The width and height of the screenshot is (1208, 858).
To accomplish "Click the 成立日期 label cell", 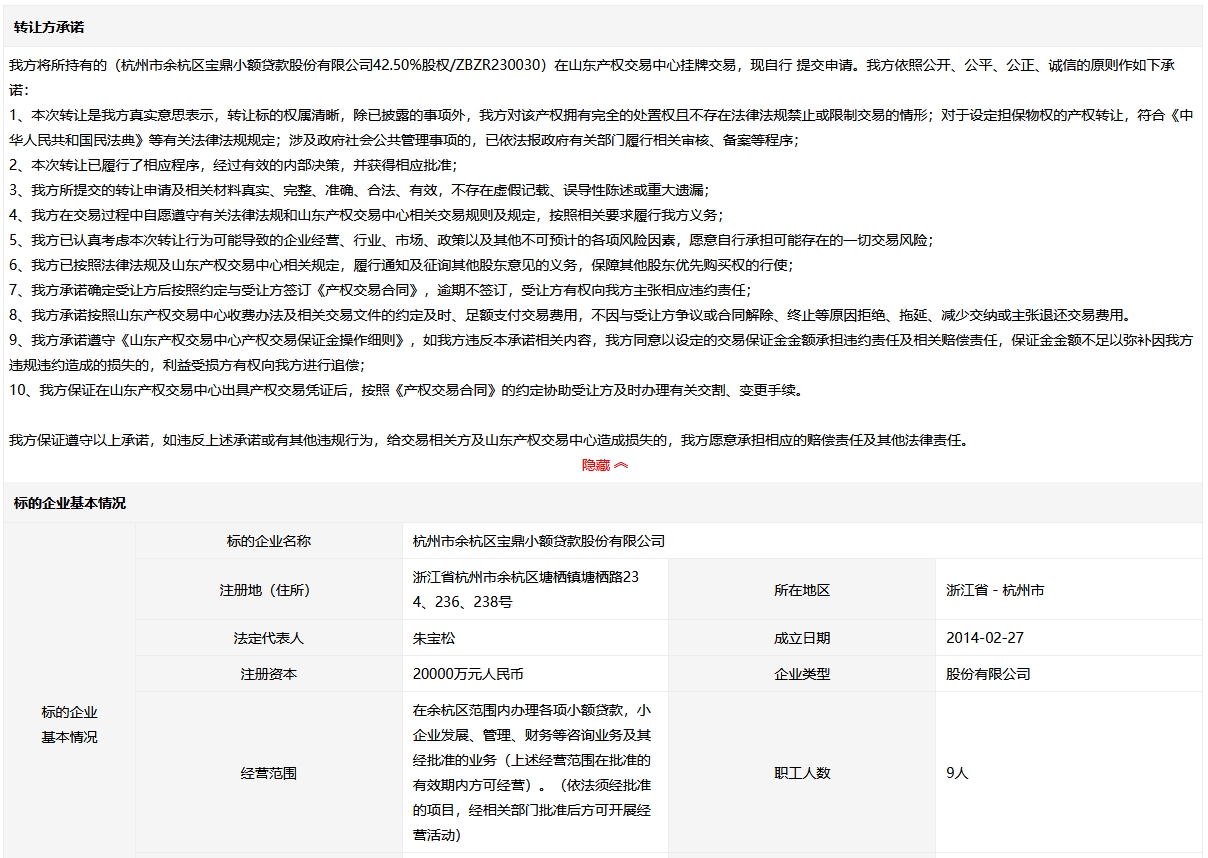I will [x=802, y=638].
